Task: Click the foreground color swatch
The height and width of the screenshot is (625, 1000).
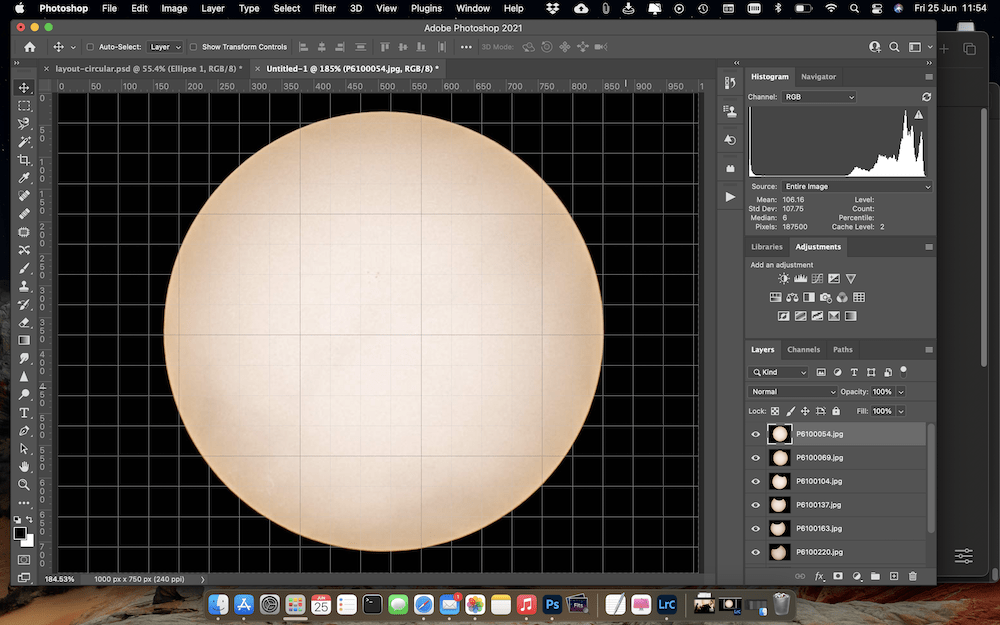Action: click(20, 533)
